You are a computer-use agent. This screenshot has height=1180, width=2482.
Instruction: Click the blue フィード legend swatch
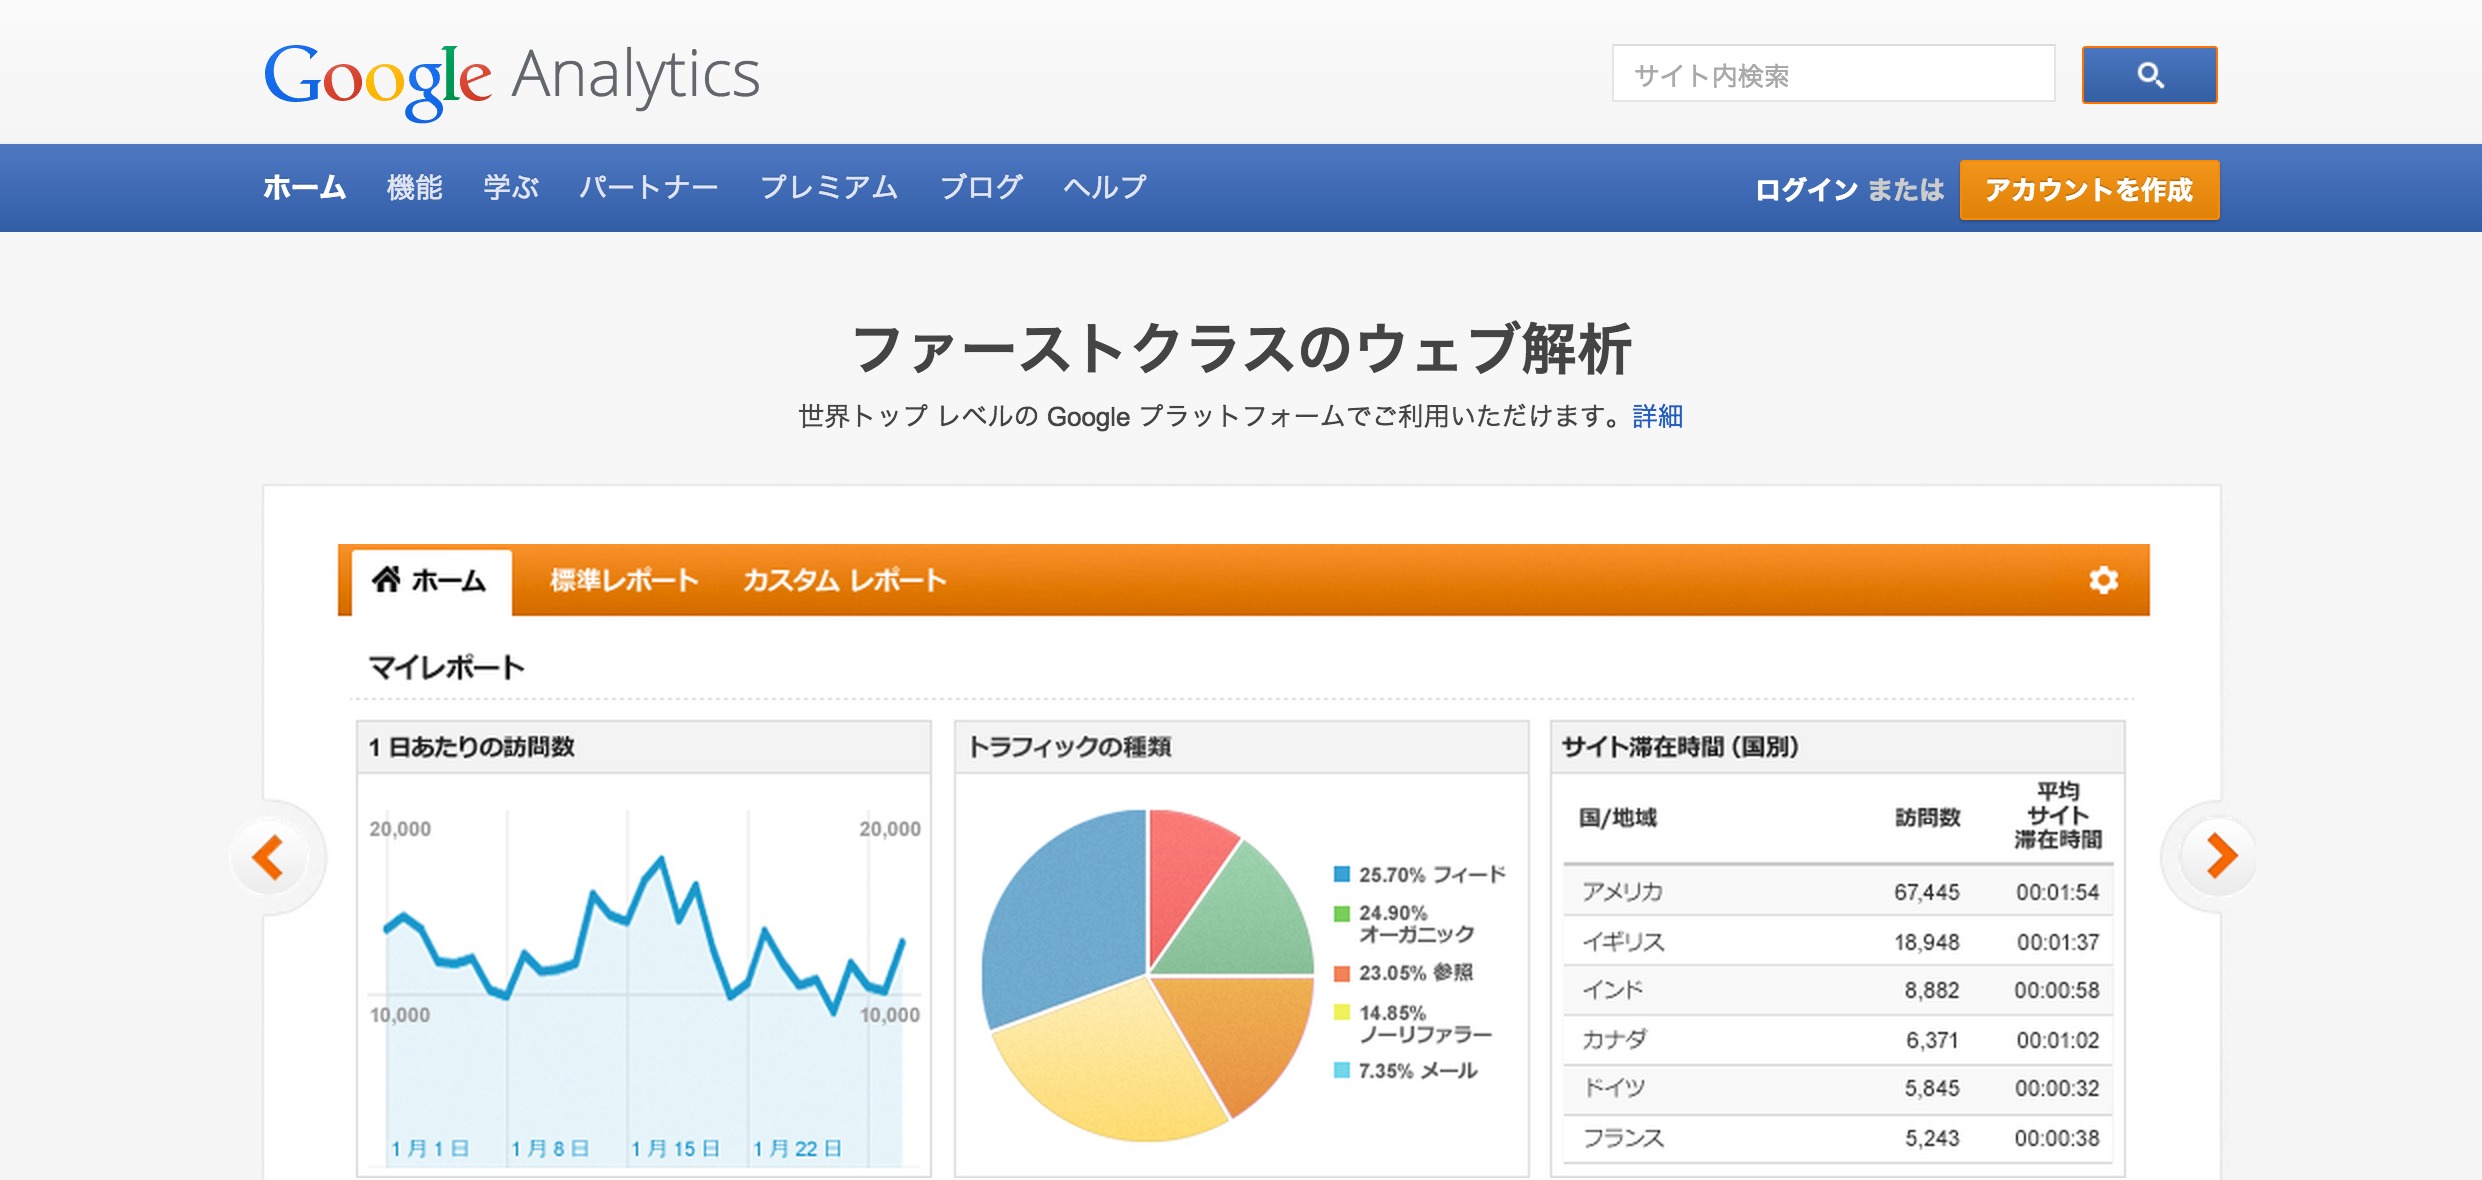click(1342, 875)
